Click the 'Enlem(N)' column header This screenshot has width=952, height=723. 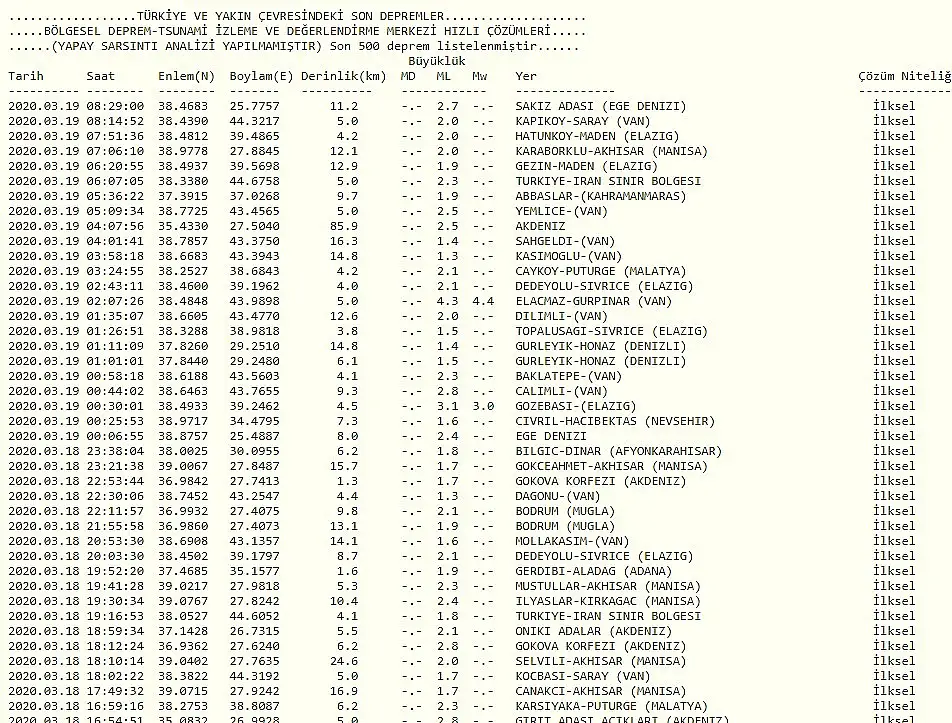186,76
